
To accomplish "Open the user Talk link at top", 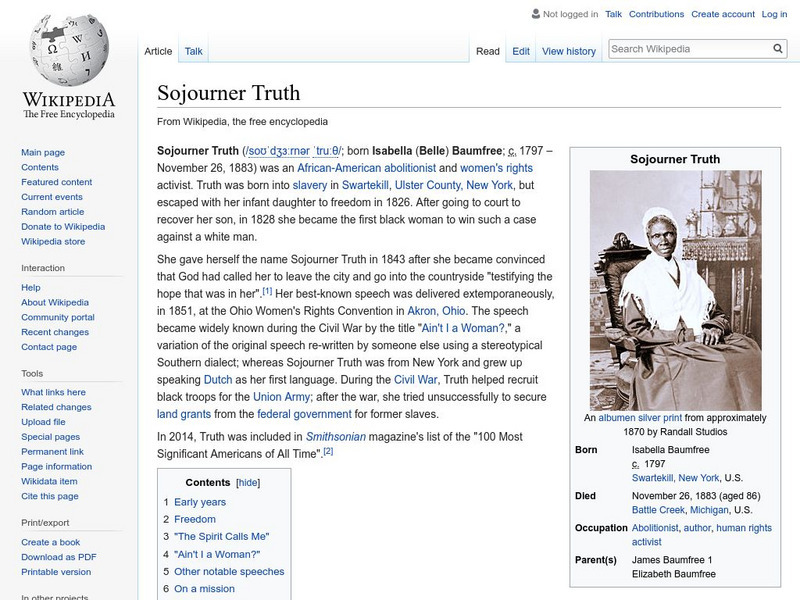I will click(613, 14).
